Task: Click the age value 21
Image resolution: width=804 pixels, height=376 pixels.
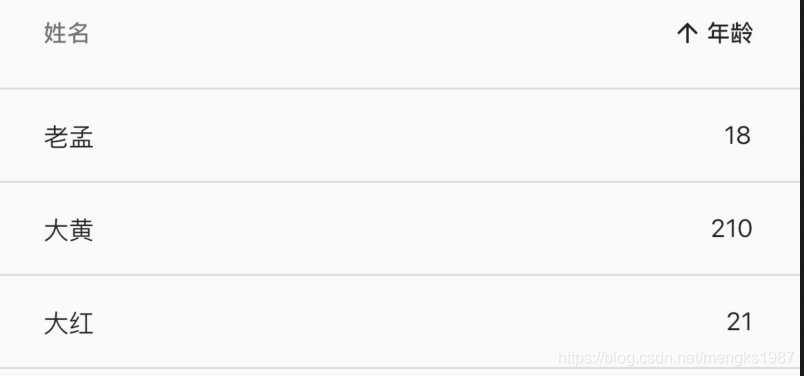Action: tap(739, 323)
